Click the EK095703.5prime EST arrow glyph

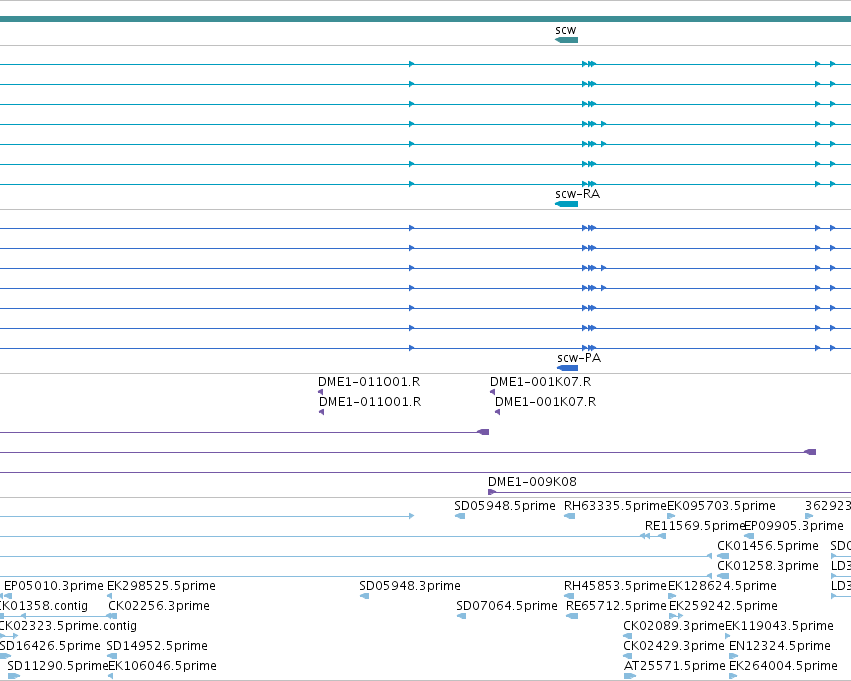pyautogui.click(x=671, y=516)
